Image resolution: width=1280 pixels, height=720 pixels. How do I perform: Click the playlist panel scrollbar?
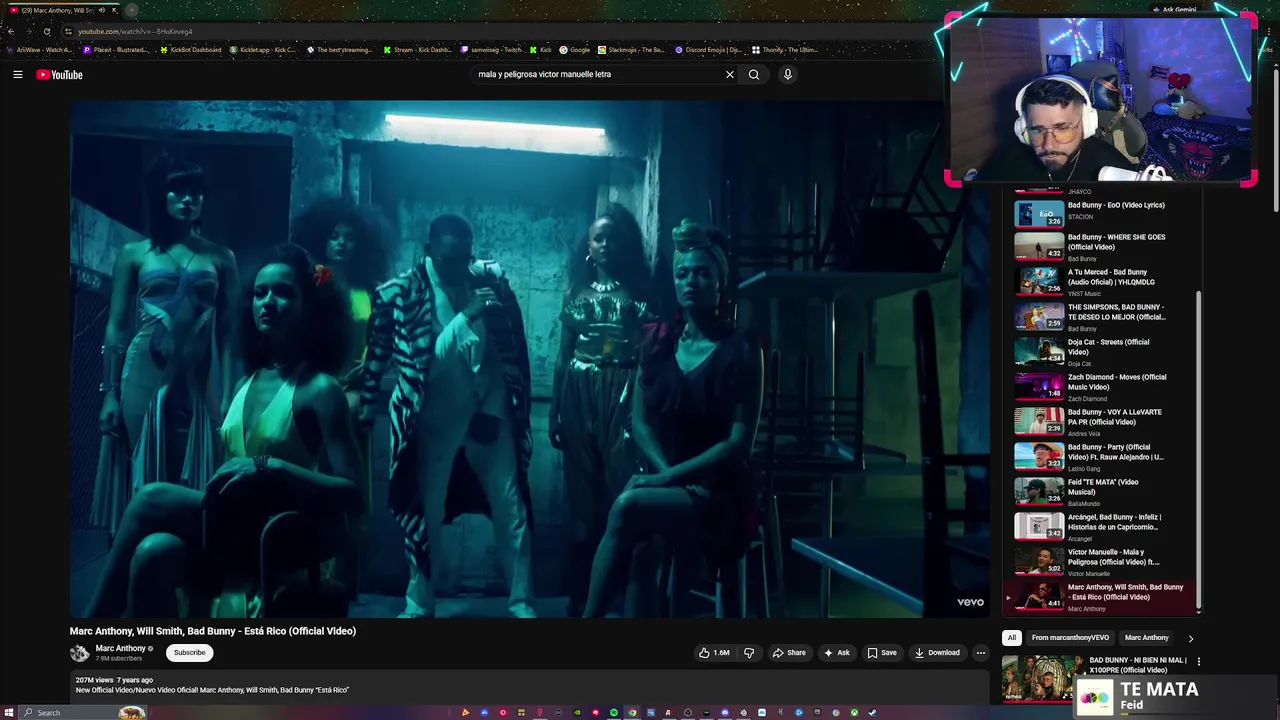1198,450
